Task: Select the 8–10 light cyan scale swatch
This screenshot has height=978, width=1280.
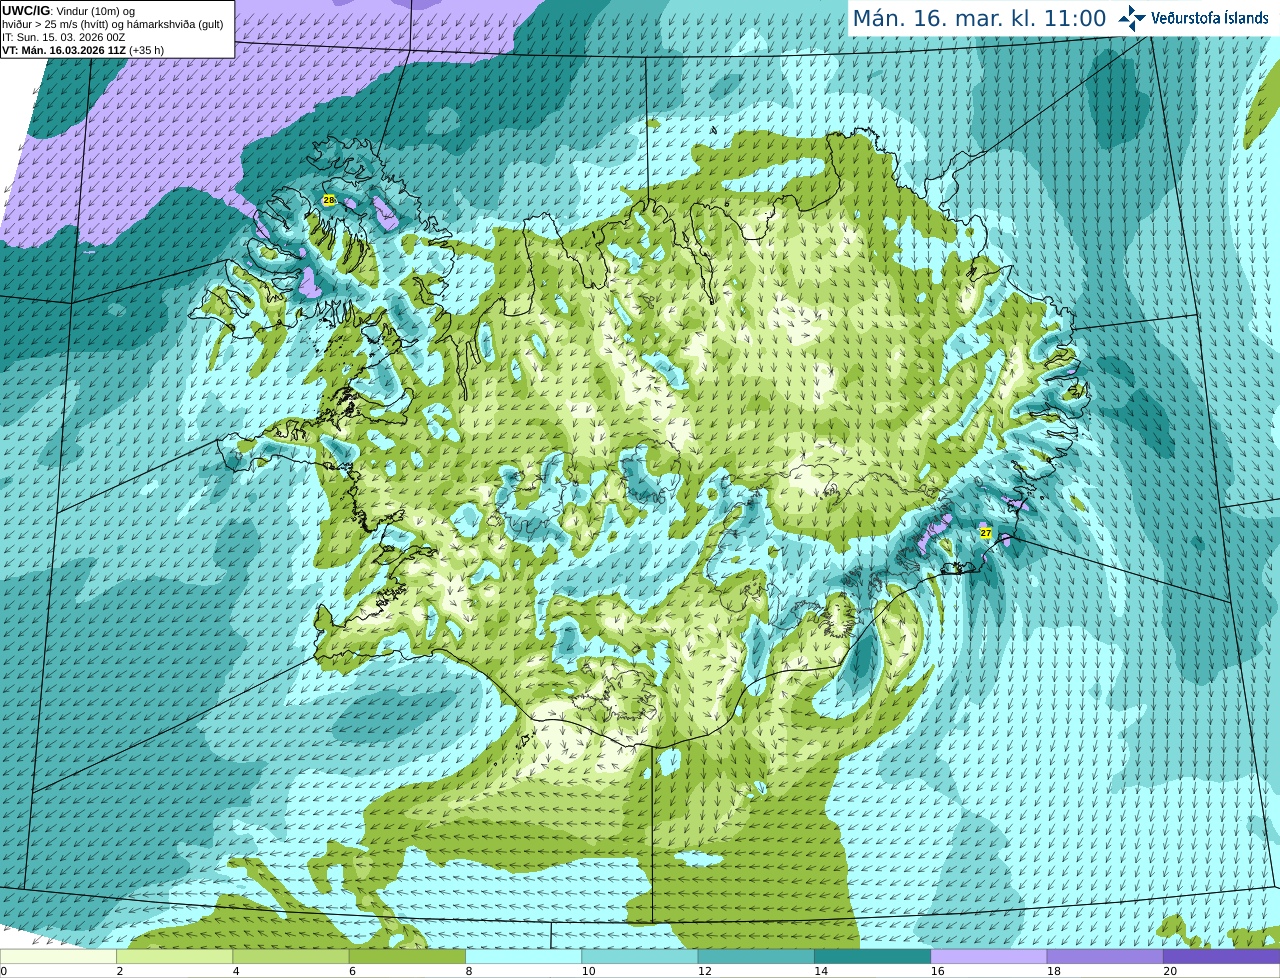Action: [x=524, y=957]
